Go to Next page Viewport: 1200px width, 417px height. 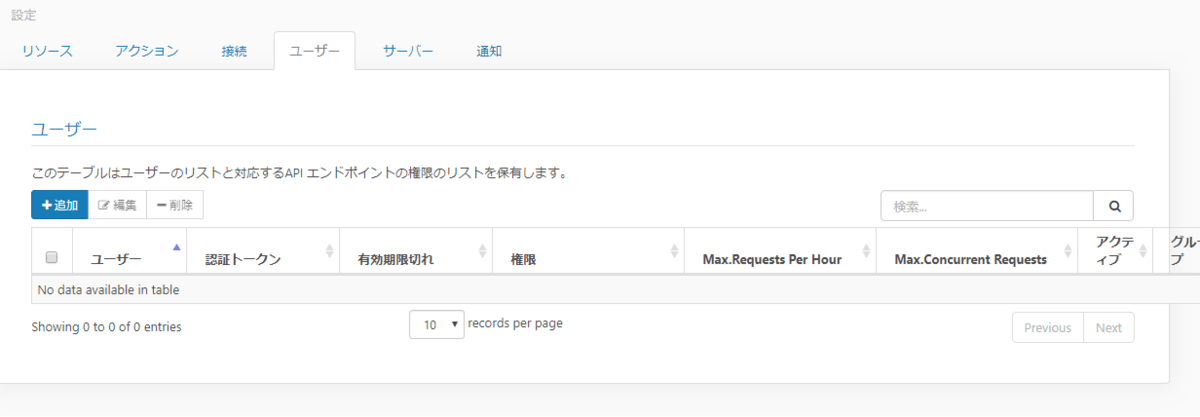tap(1109, 328)
